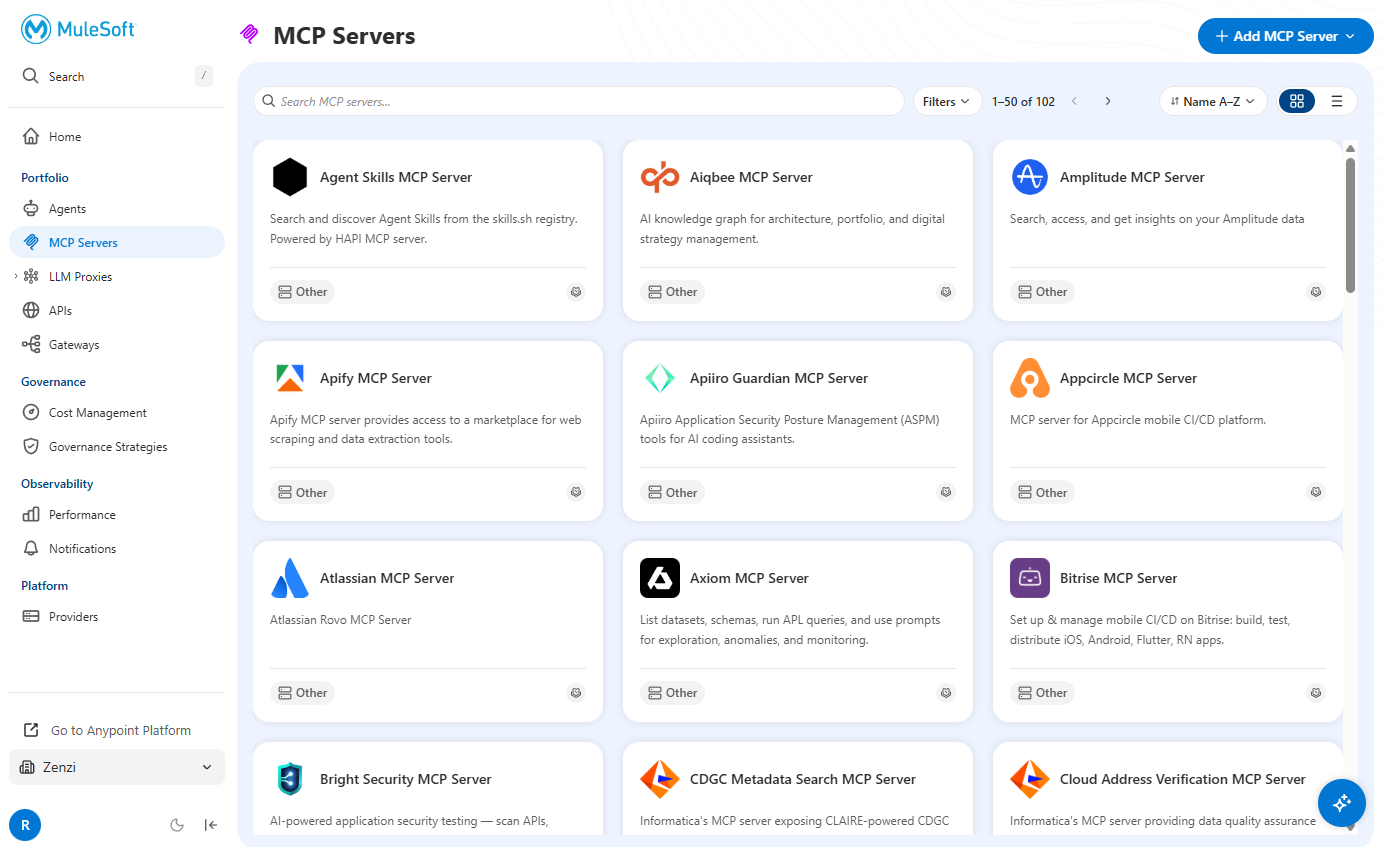The width and height of the screenshot is (1384, 847).
Task: Click the Aiqbee logo icon
Action: [659, 177]
